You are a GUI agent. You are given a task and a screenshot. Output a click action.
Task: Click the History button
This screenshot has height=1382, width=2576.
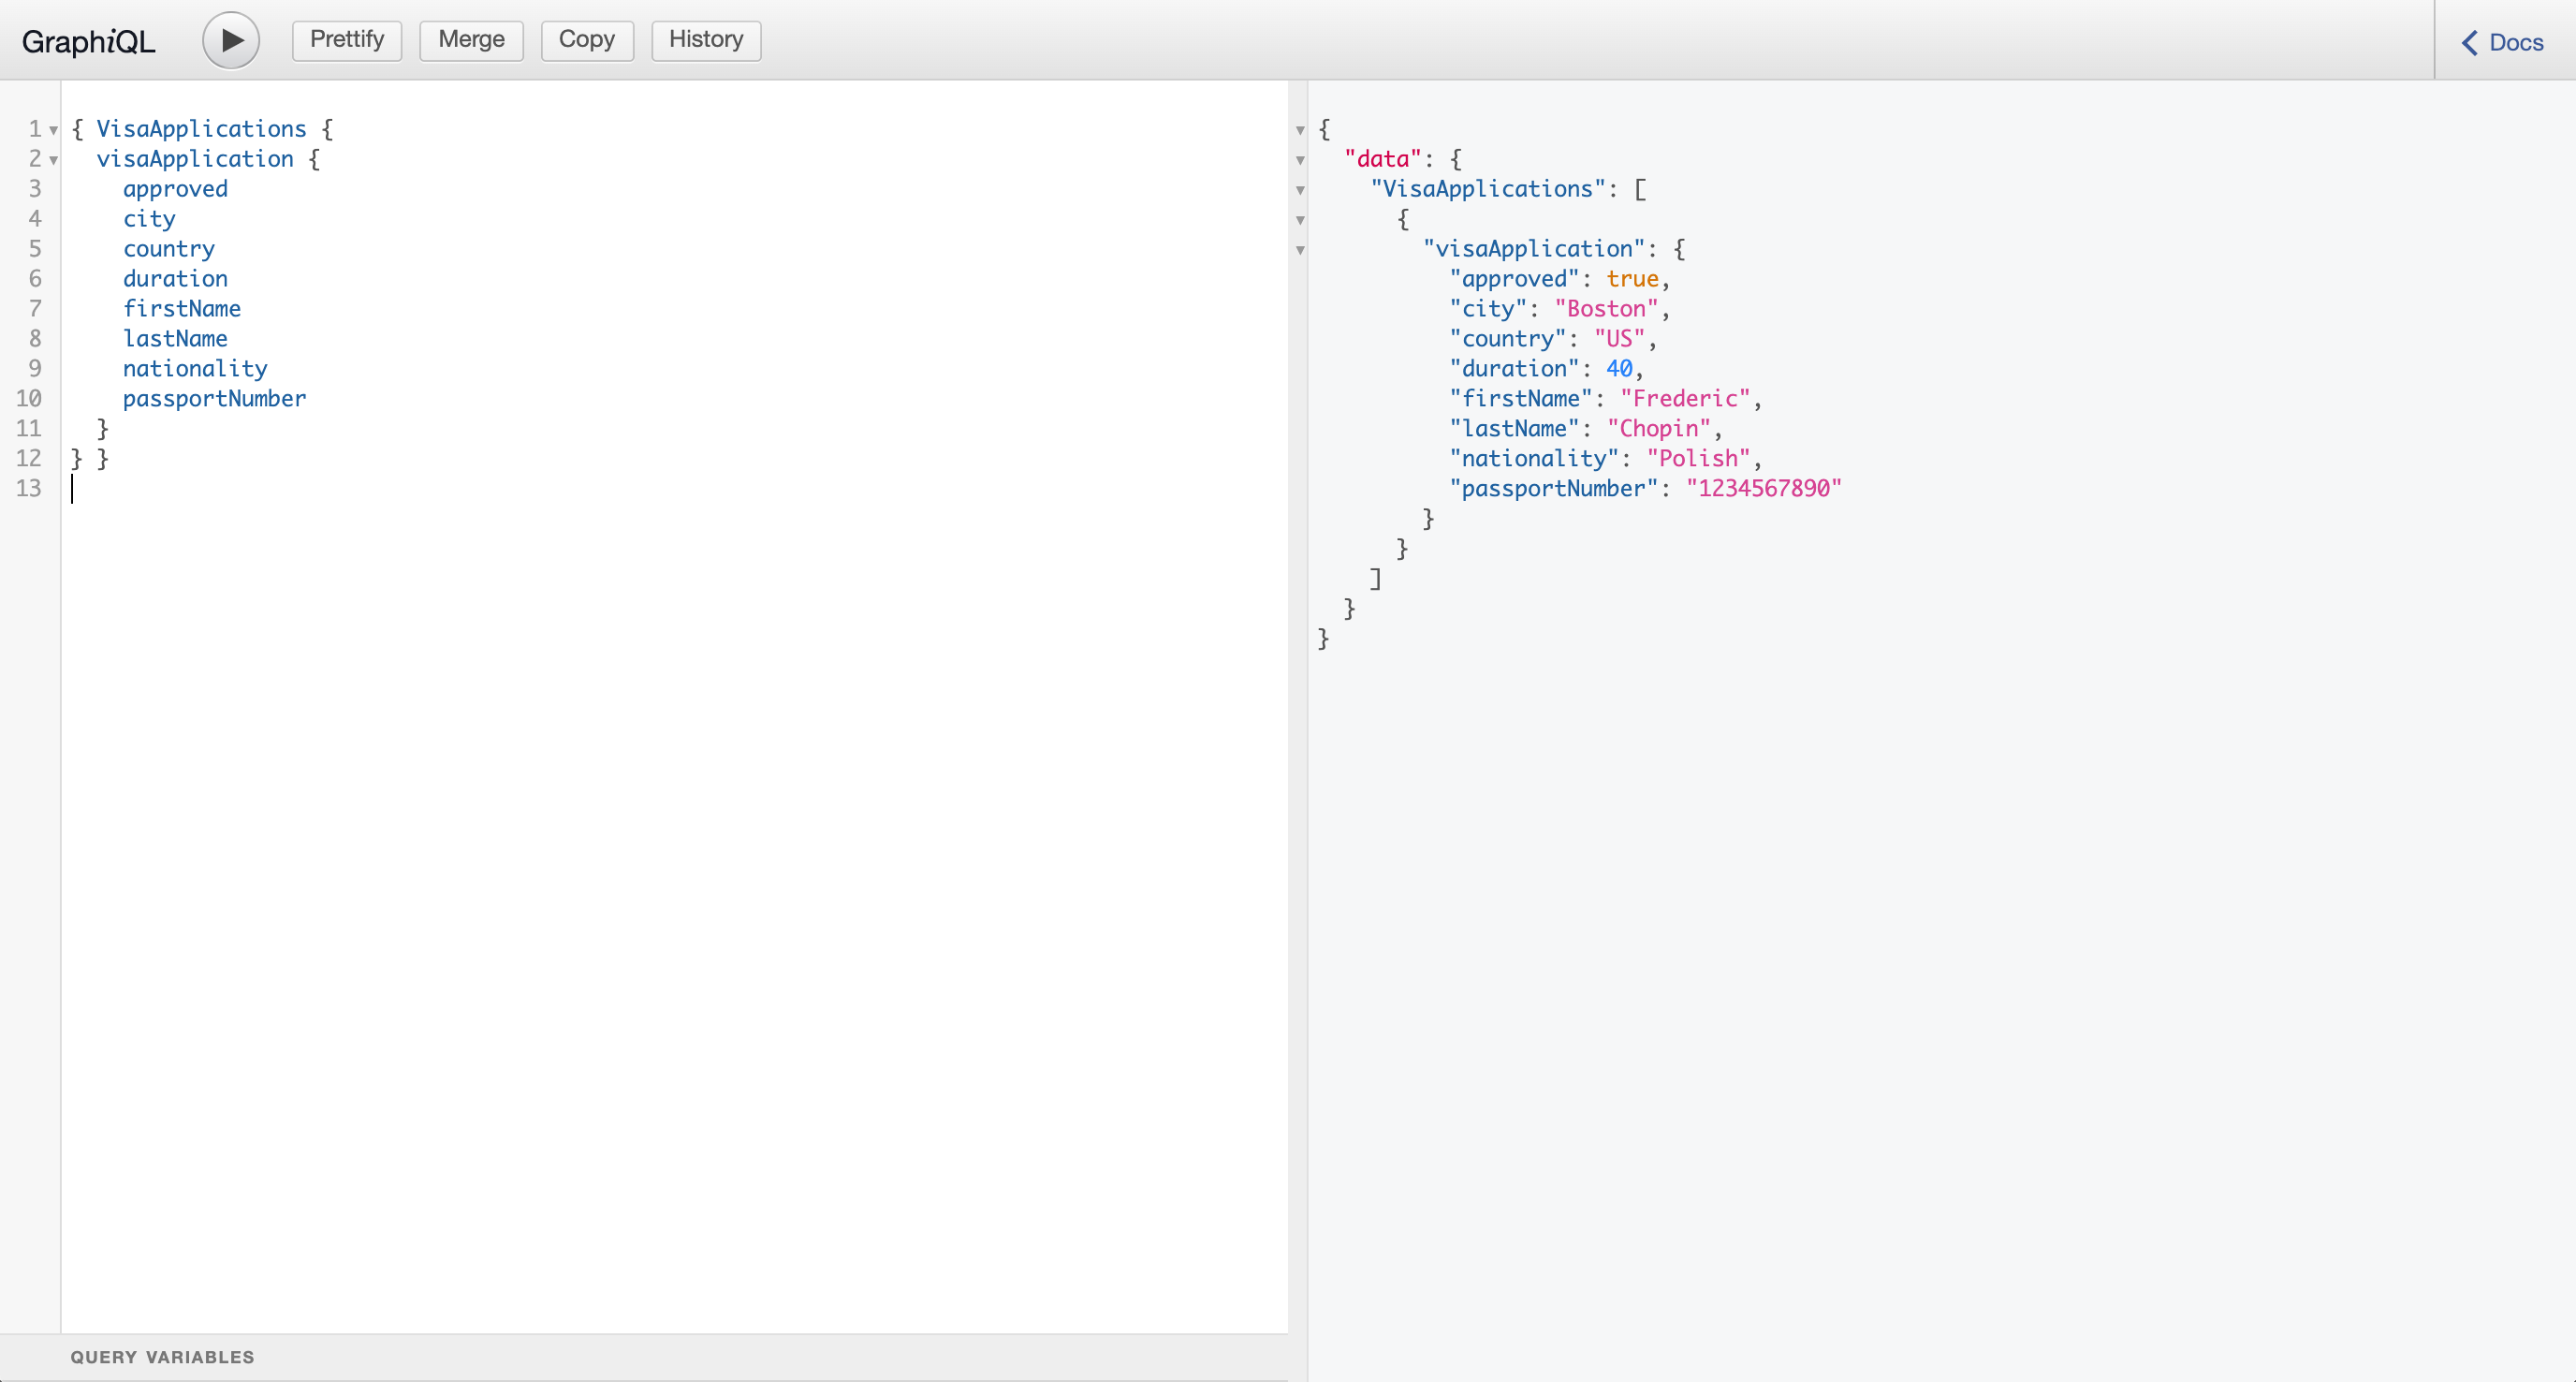click(704, 39)
